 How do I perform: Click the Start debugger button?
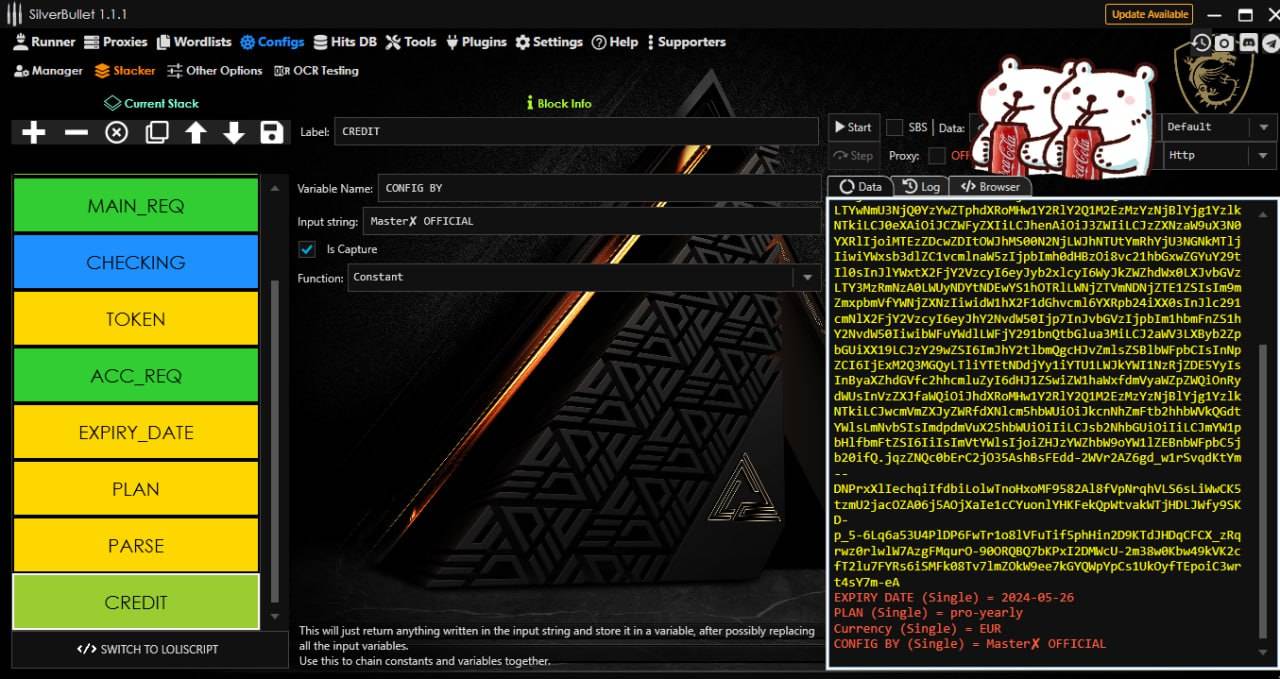click(853, 127)
